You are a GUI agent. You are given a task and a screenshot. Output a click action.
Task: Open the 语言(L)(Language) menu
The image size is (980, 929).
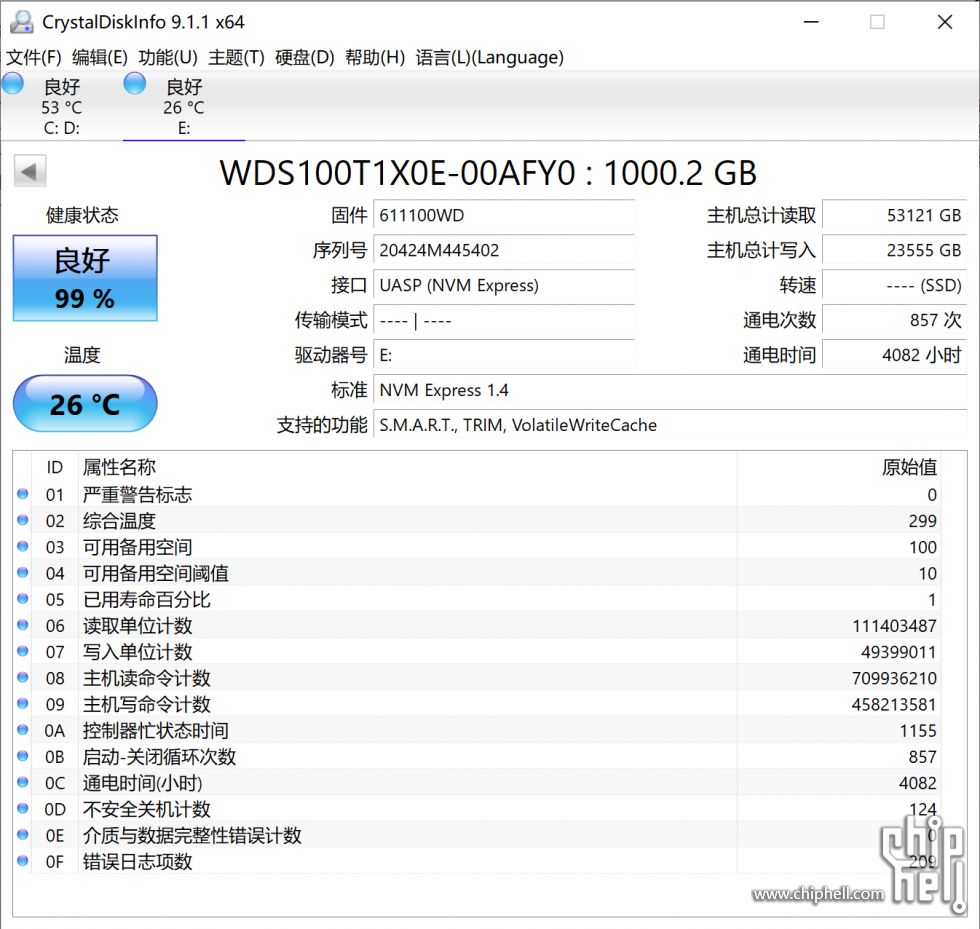coord(489,58)
